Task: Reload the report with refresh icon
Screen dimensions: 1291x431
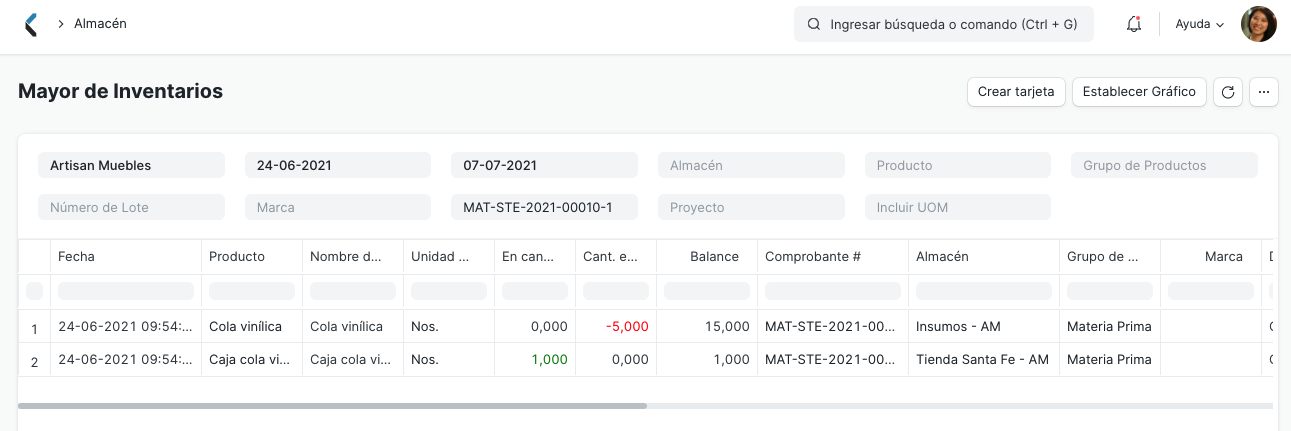Action: coord(1228,92)
